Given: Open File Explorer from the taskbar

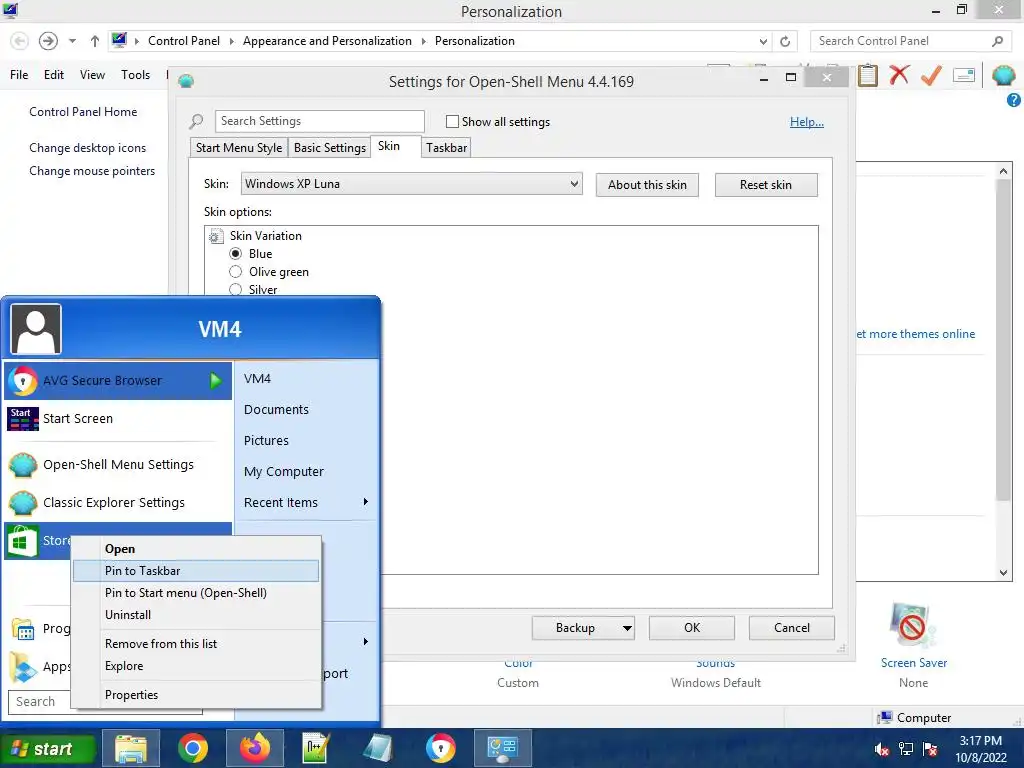Looking at the screenshot, I should (131, 748).
